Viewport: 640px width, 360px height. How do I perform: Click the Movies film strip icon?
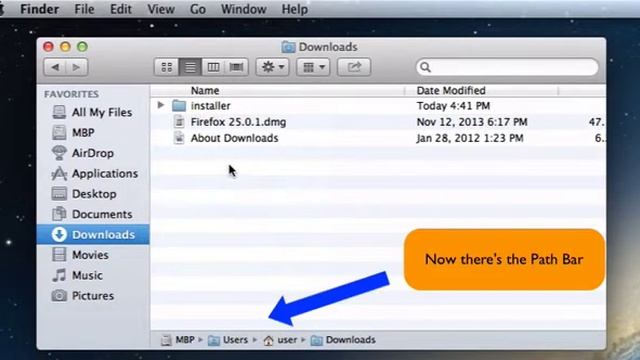coord(59,255)
